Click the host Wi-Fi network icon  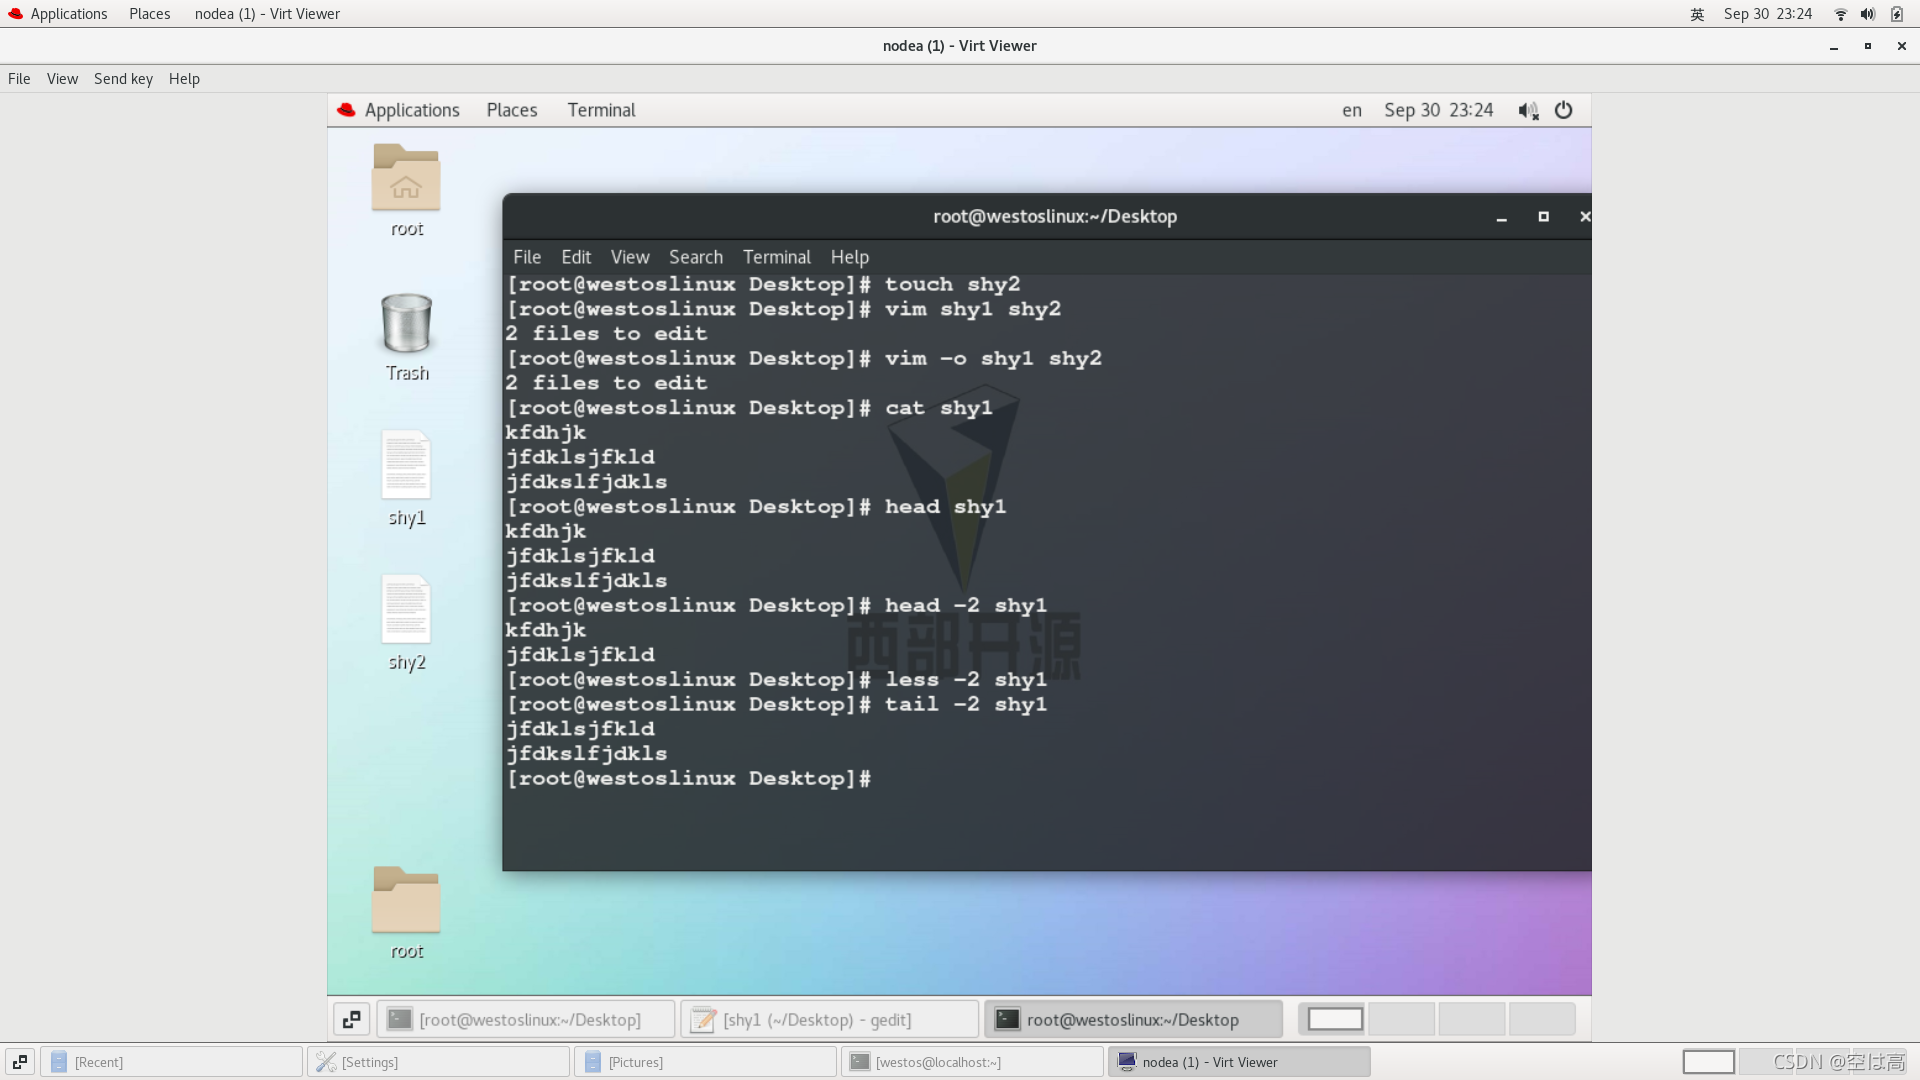click(1840, 14)
